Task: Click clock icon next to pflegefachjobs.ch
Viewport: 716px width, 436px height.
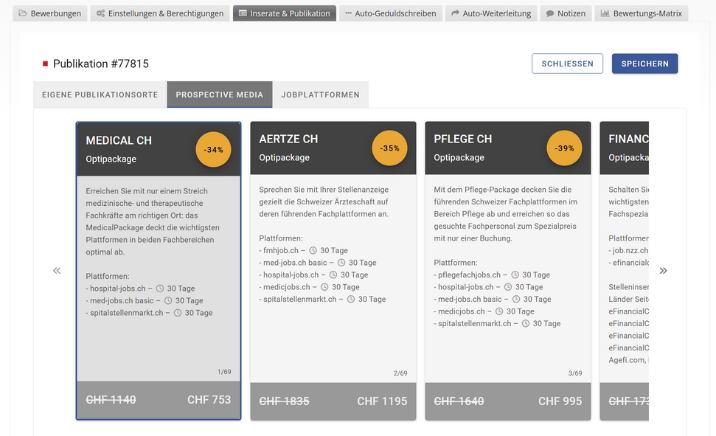Action: 515,275
